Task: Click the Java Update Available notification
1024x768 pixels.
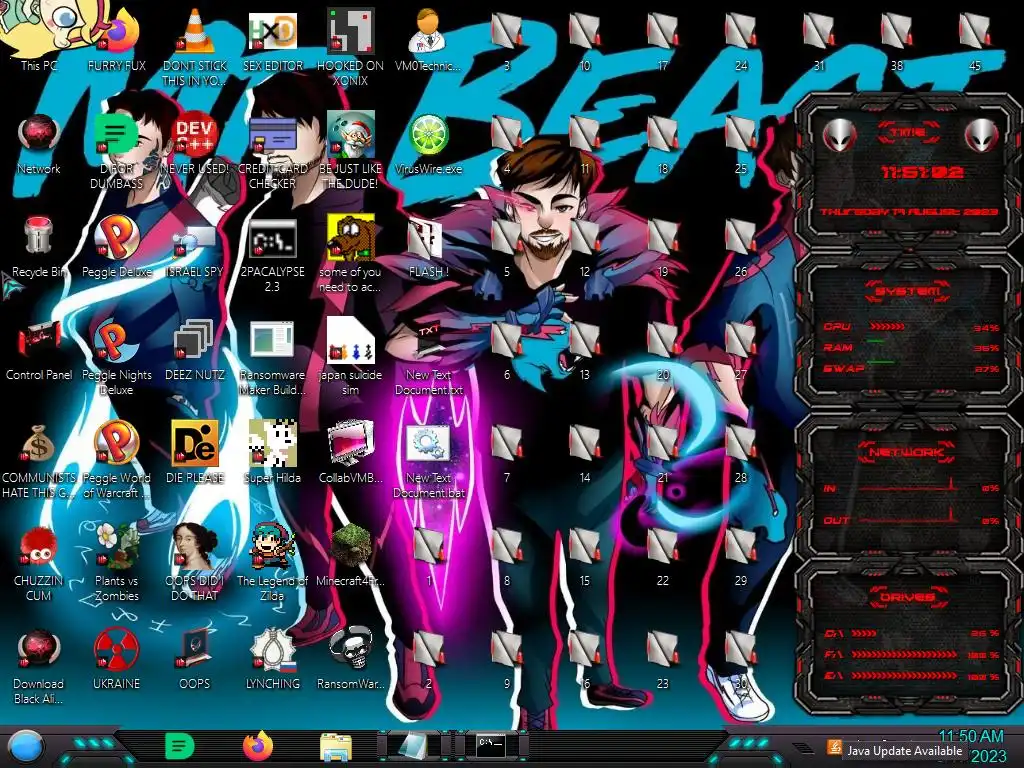Action: point(904,751)
